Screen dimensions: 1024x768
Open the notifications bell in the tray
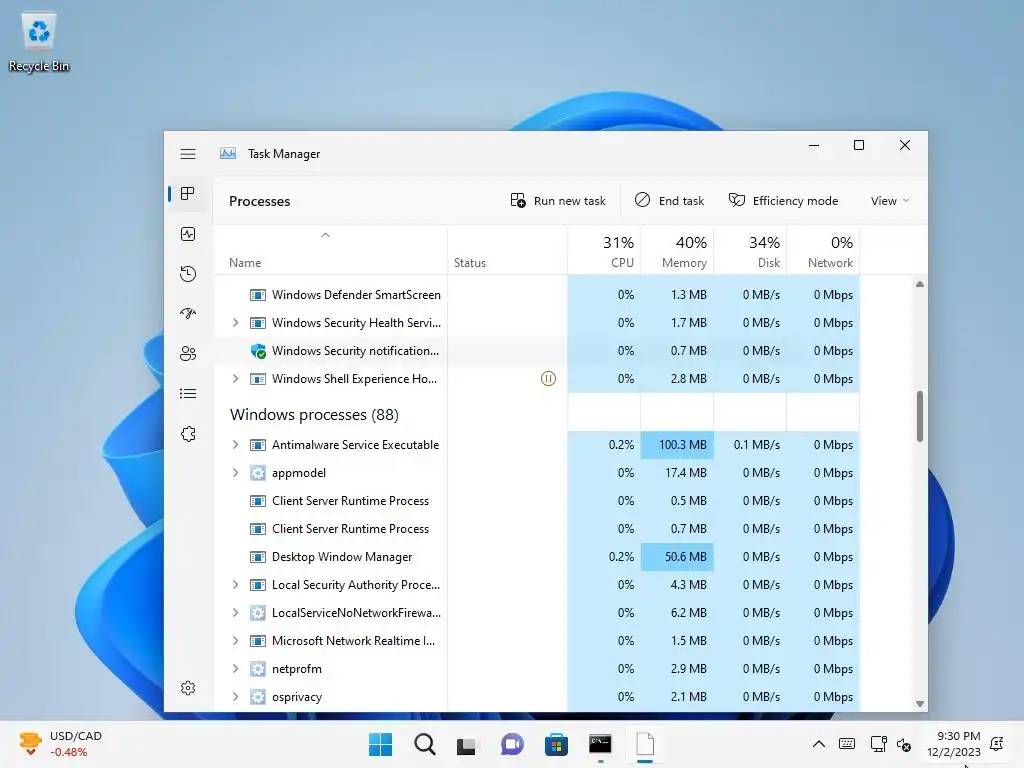(997, 744)
